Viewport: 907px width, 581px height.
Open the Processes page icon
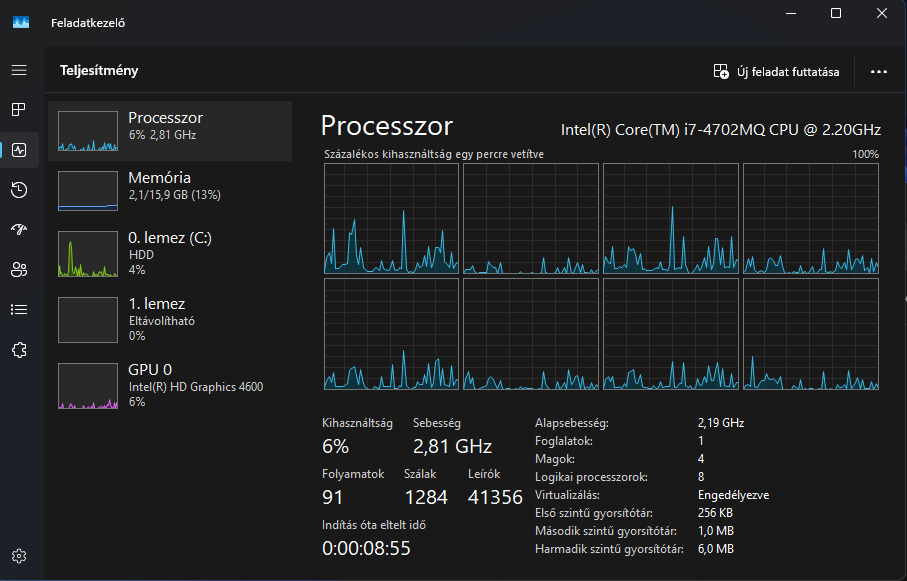[x=19, y=109]
